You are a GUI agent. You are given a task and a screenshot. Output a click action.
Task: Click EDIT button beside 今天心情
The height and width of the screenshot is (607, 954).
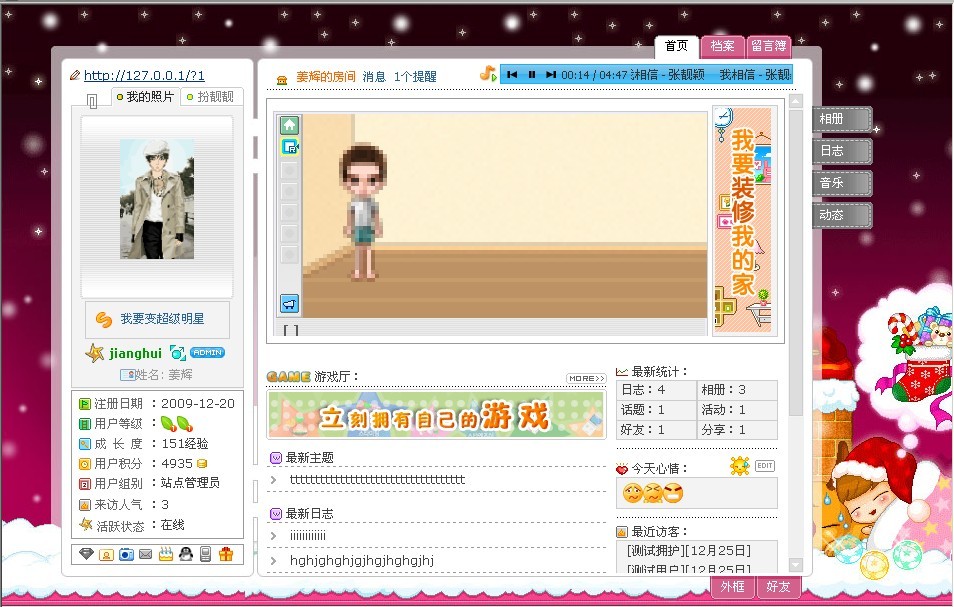coord(765,466)
